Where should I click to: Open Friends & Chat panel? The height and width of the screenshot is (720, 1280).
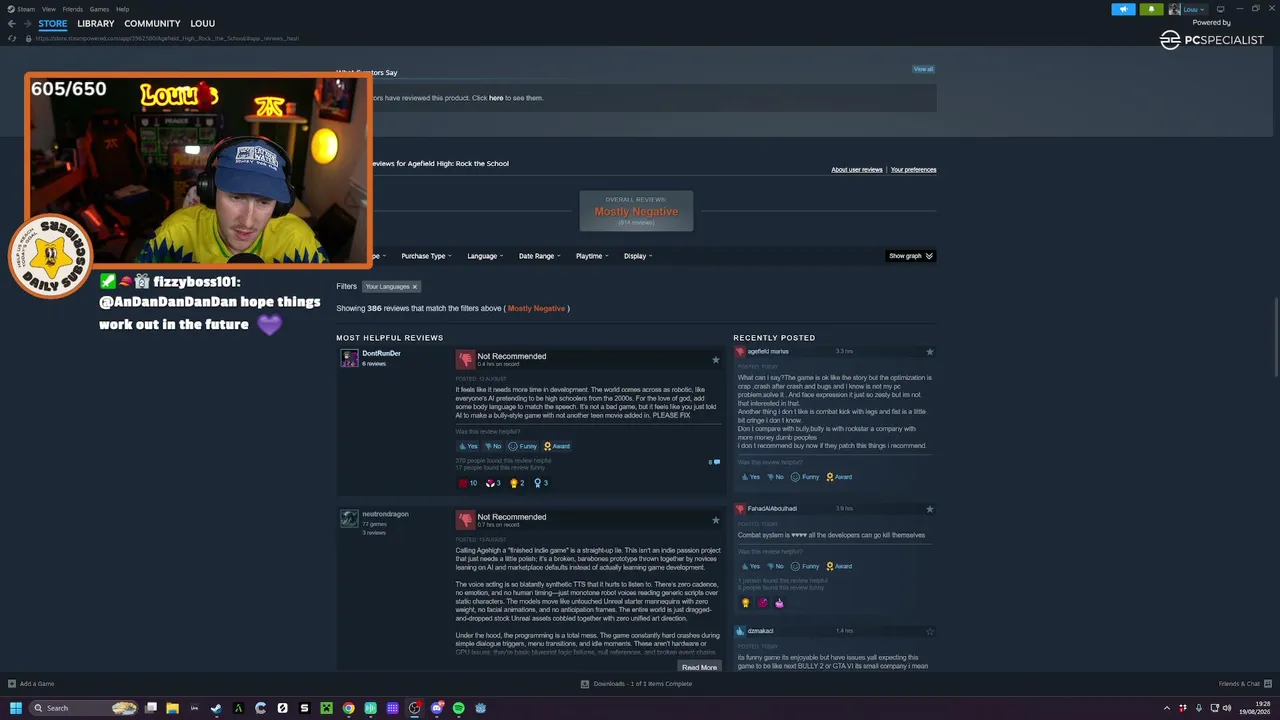(1243, 684)
